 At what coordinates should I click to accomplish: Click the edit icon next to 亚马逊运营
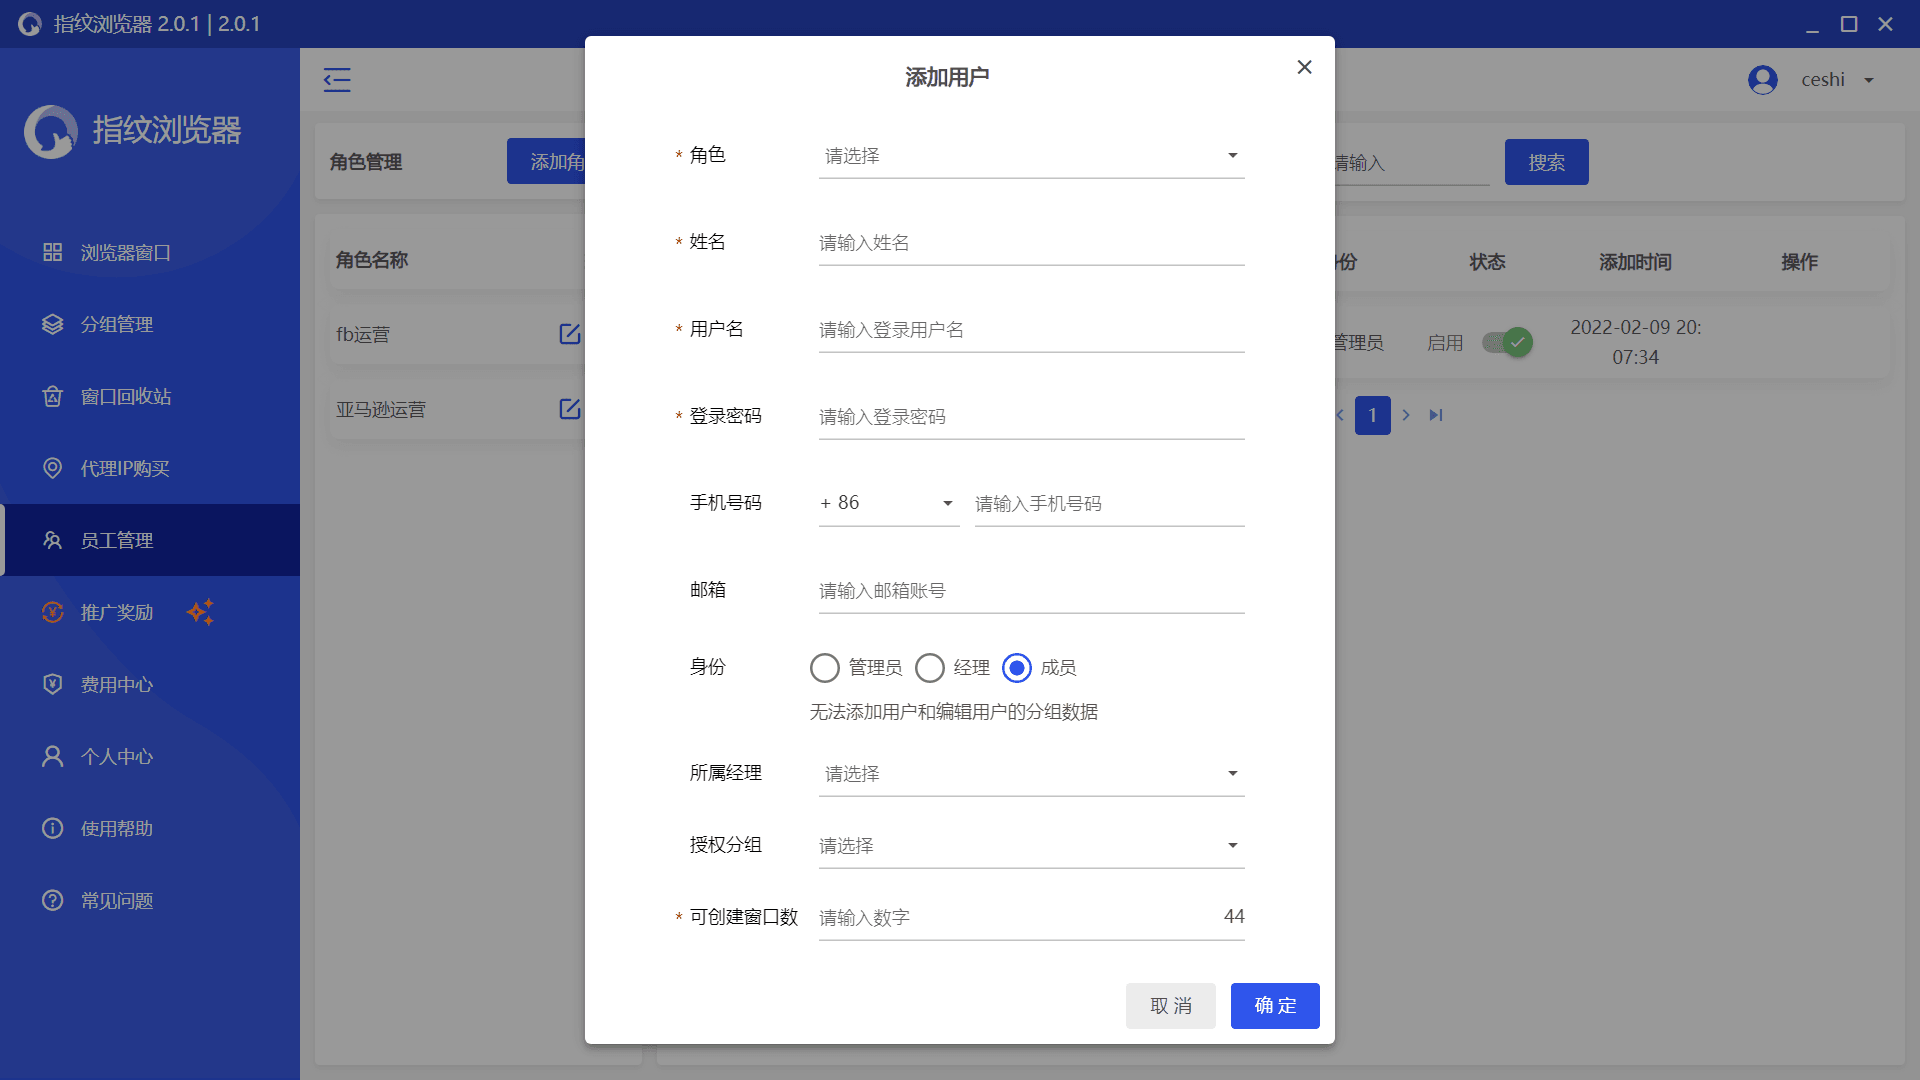569,409
